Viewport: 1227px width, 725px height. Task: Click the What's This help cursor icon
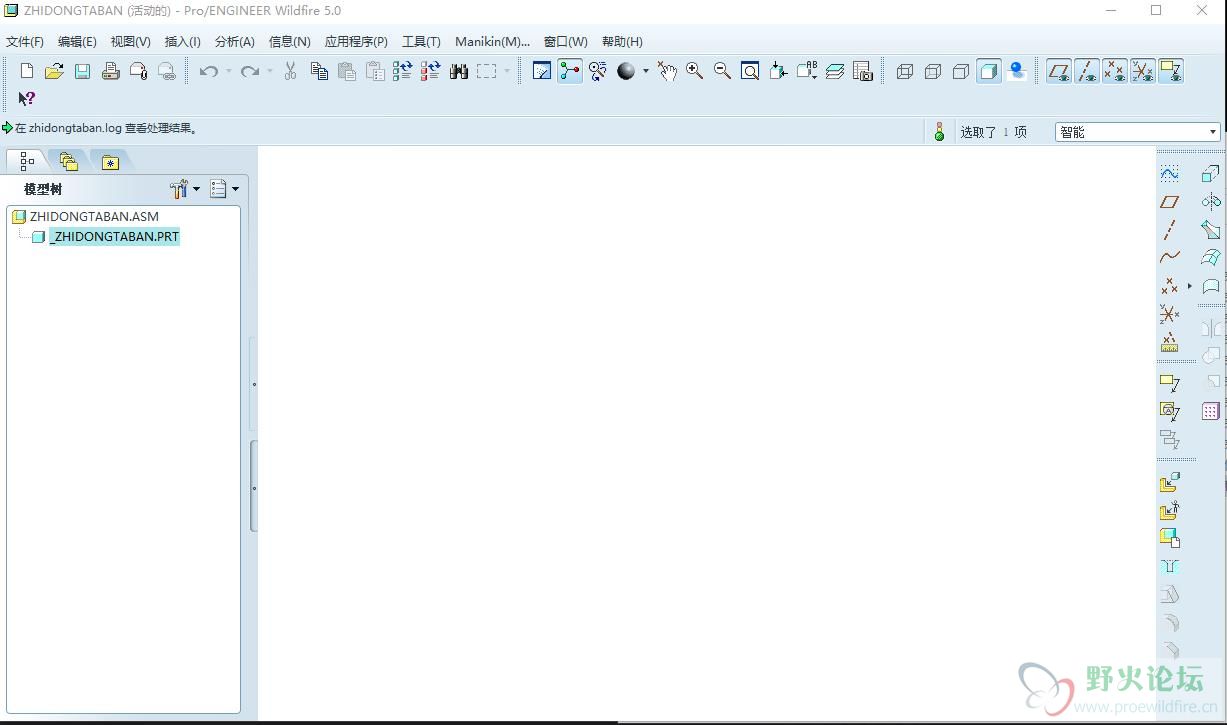(27, 98)
